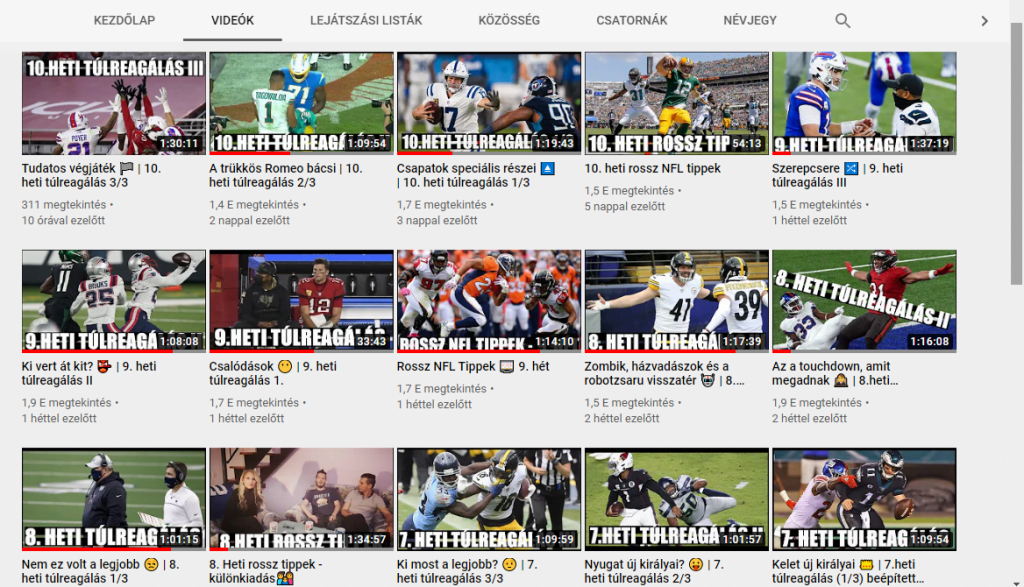Click the '10. heti rossz NFL tippek' title

652,169
